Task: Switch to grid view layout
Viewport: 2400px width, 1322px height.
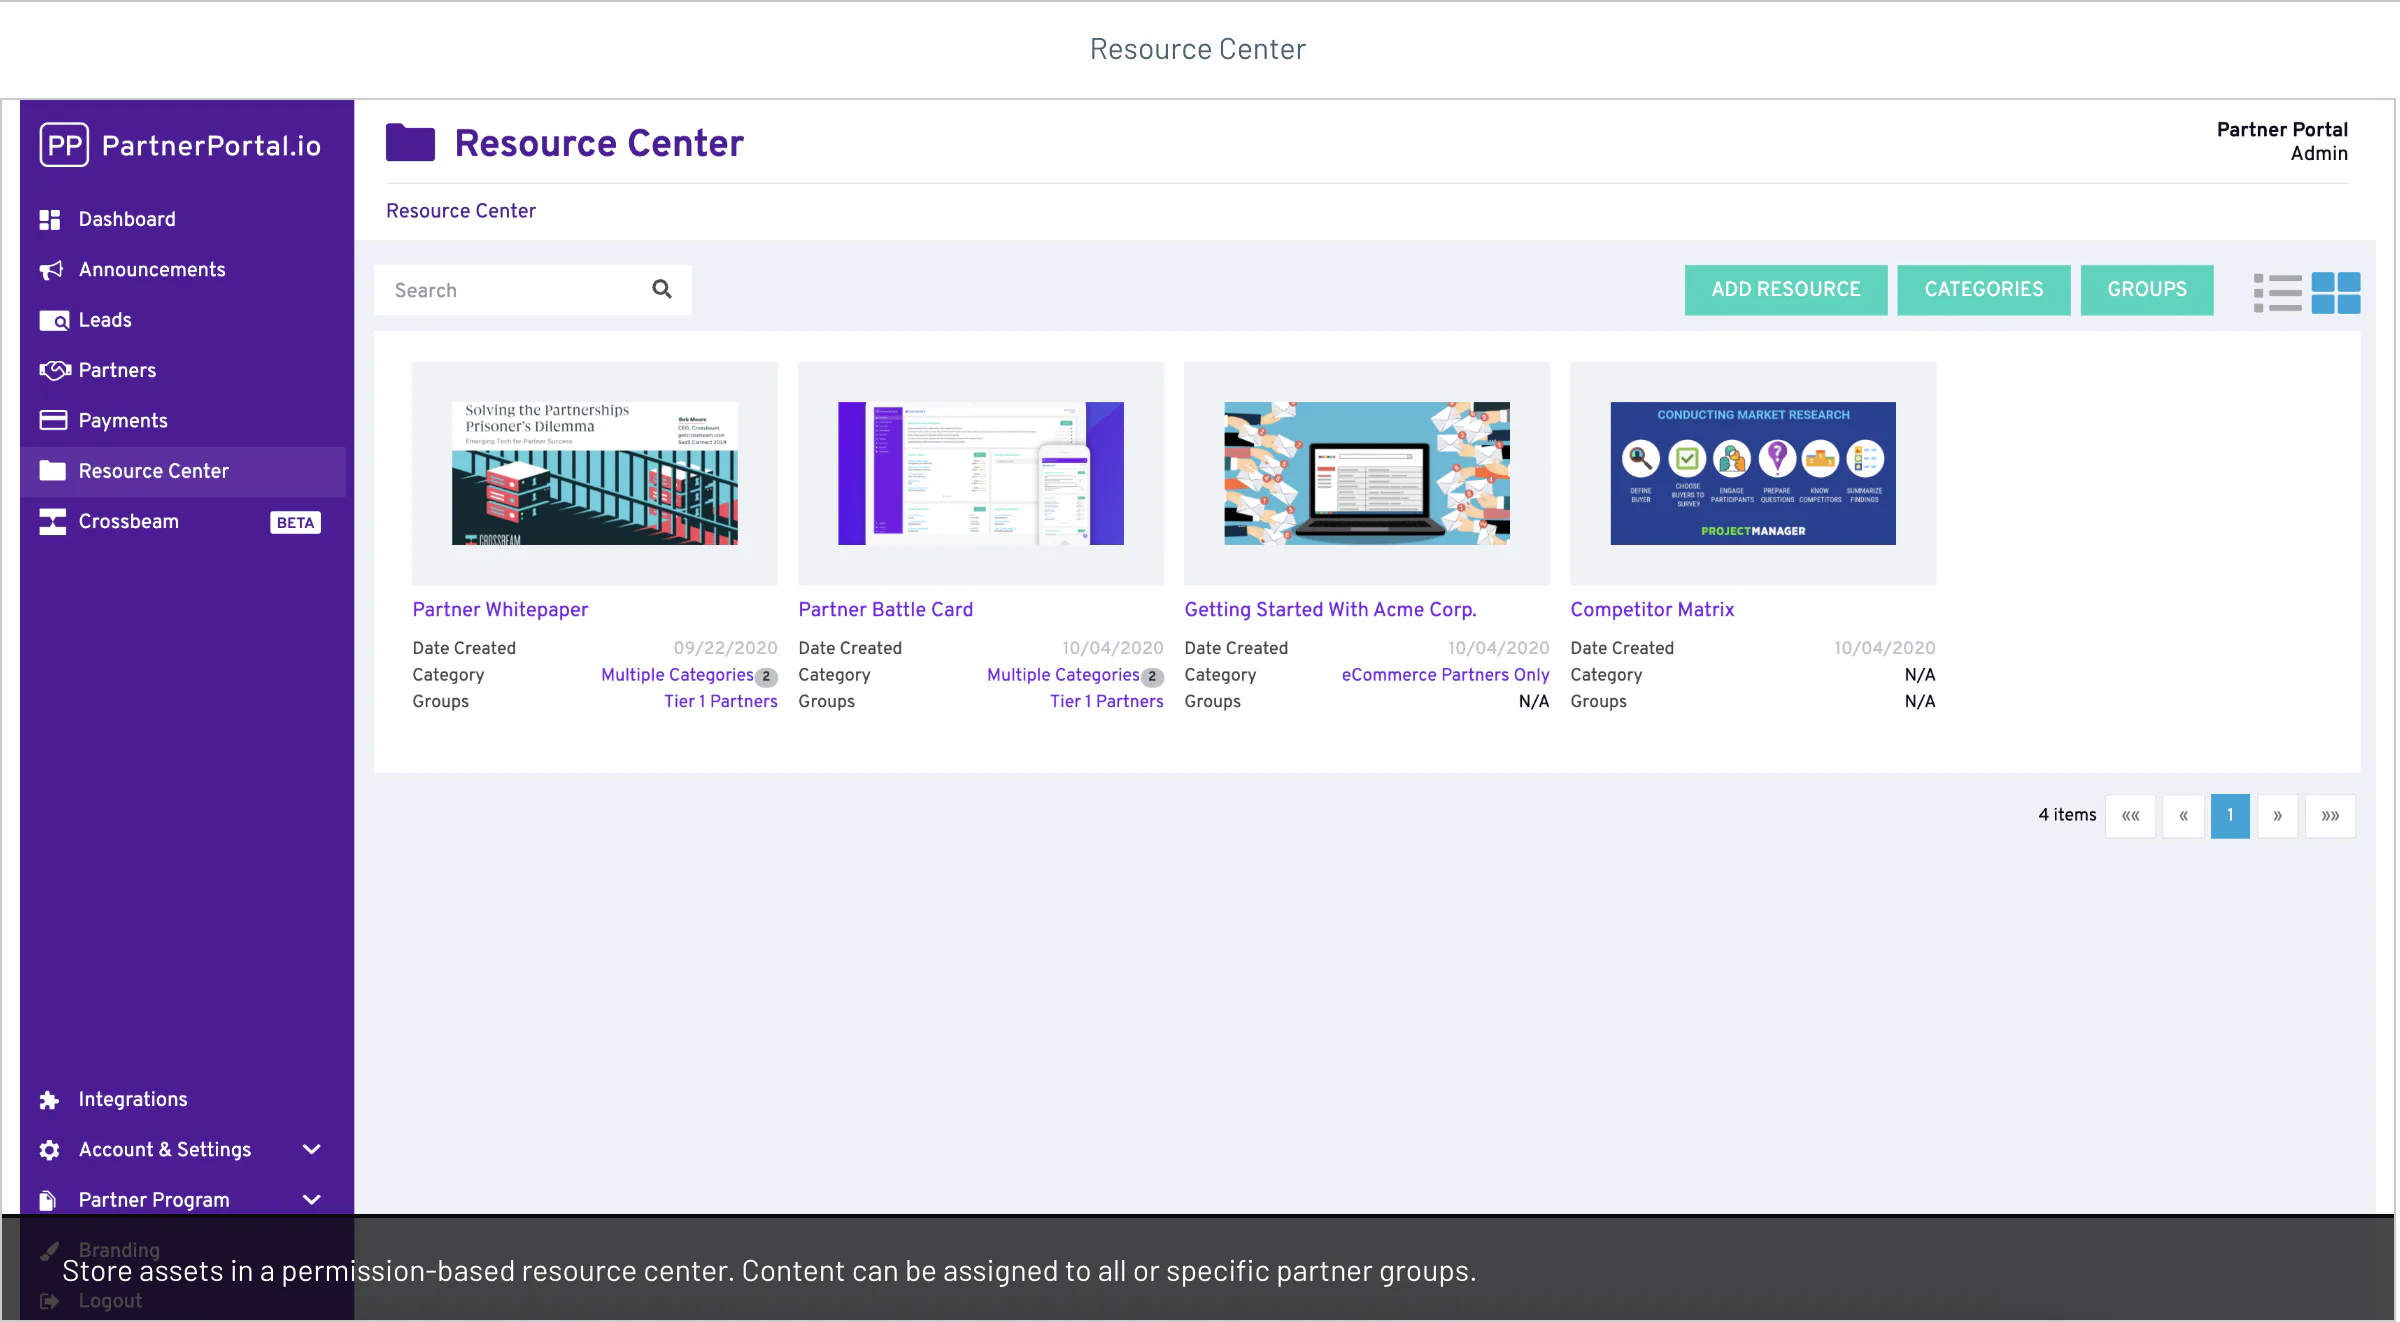Action: [2336, 293]
